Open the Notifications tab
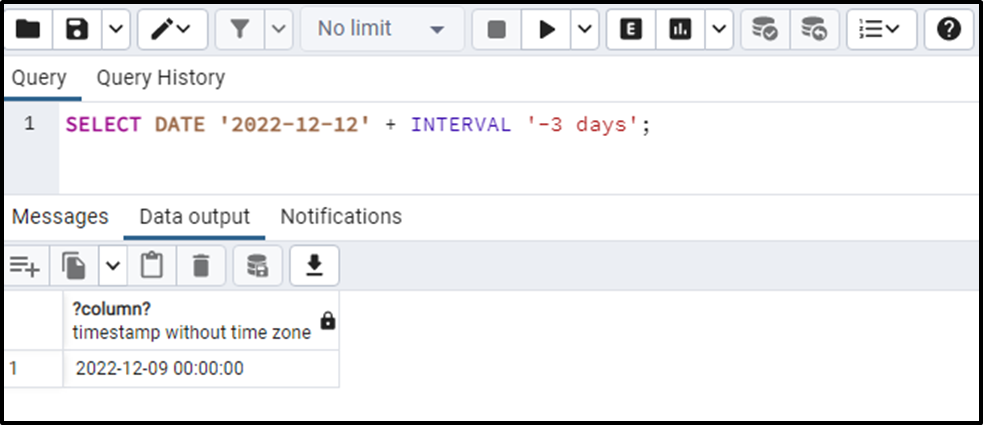Screen dimensions: 983x425 pyautogui.click(x=341, y=216)
